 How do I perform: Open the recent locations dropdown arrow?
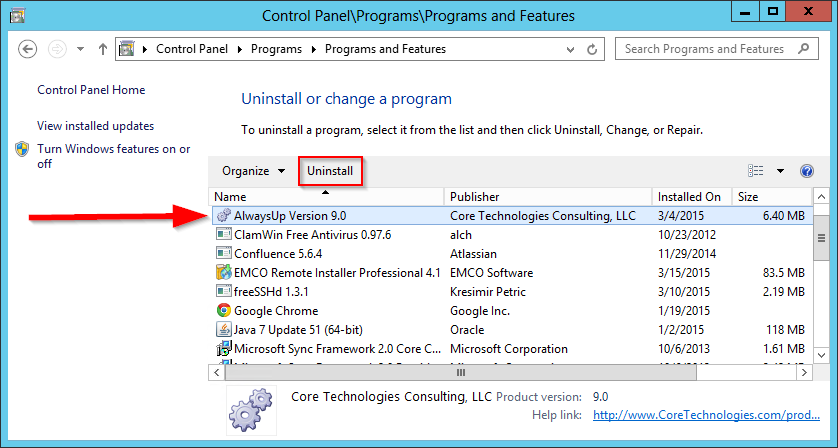pos(80,49)
